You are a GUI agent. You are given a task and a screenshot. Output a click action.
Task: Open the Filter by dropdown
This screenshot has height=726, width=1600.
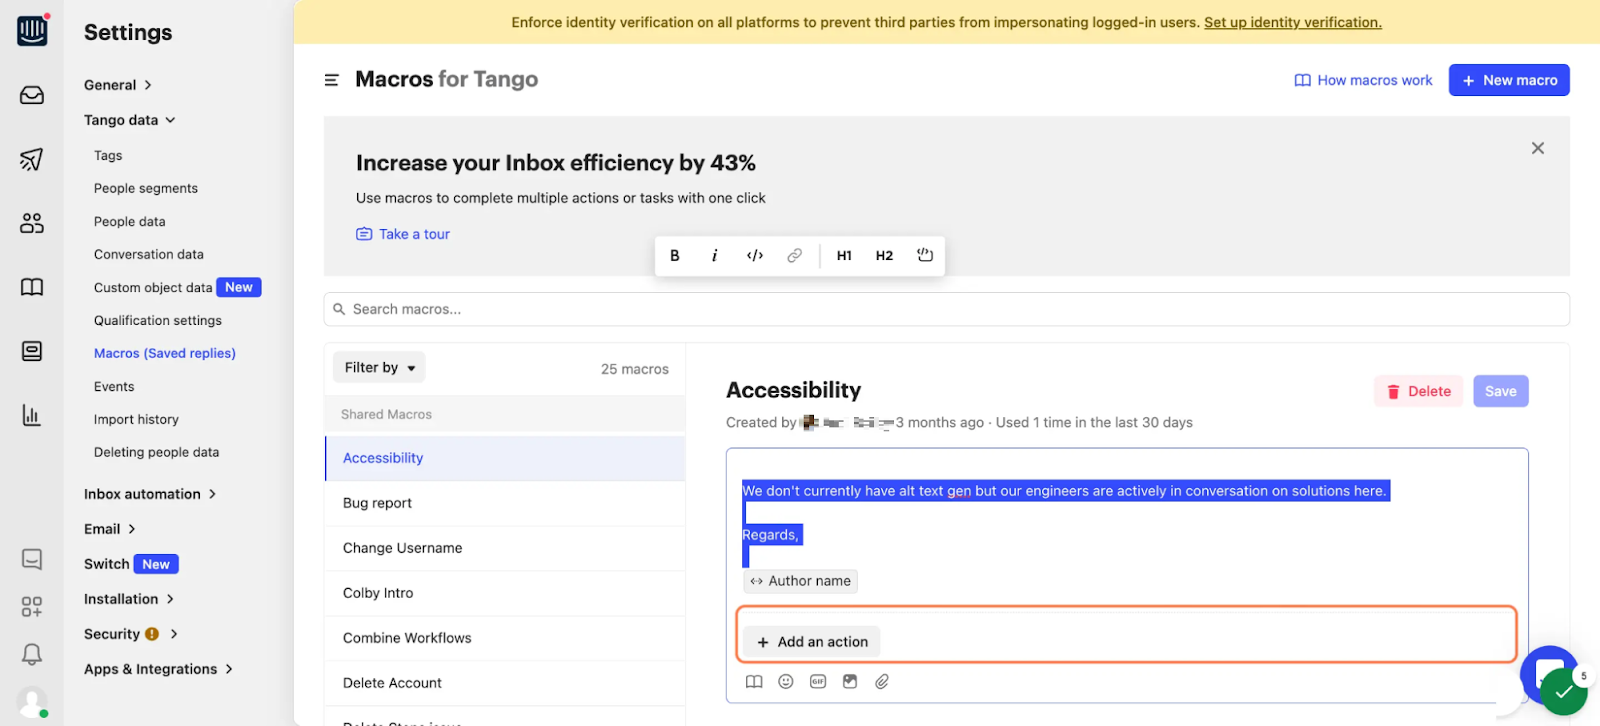coord(379,368)
